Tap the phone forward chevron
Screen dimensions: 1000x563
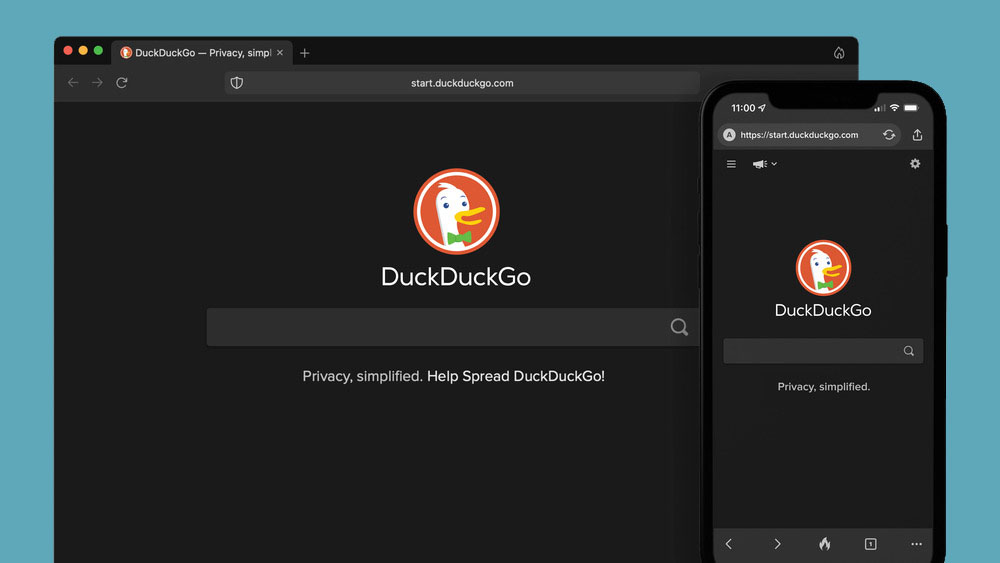777,544
